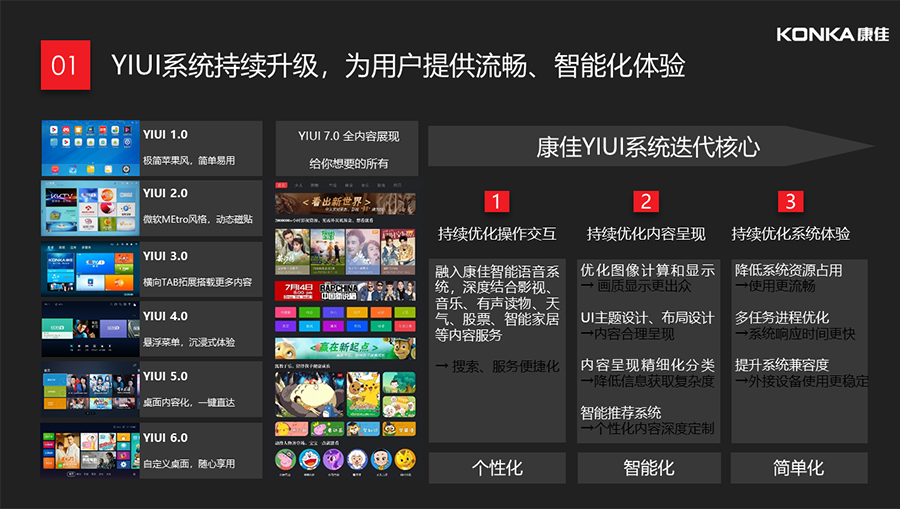Image resolution: width=900 pixels, height=509 pixels.
Task: Open the YIUI 3.0 screenshot thumbnail
Action: tap(91, 269)
